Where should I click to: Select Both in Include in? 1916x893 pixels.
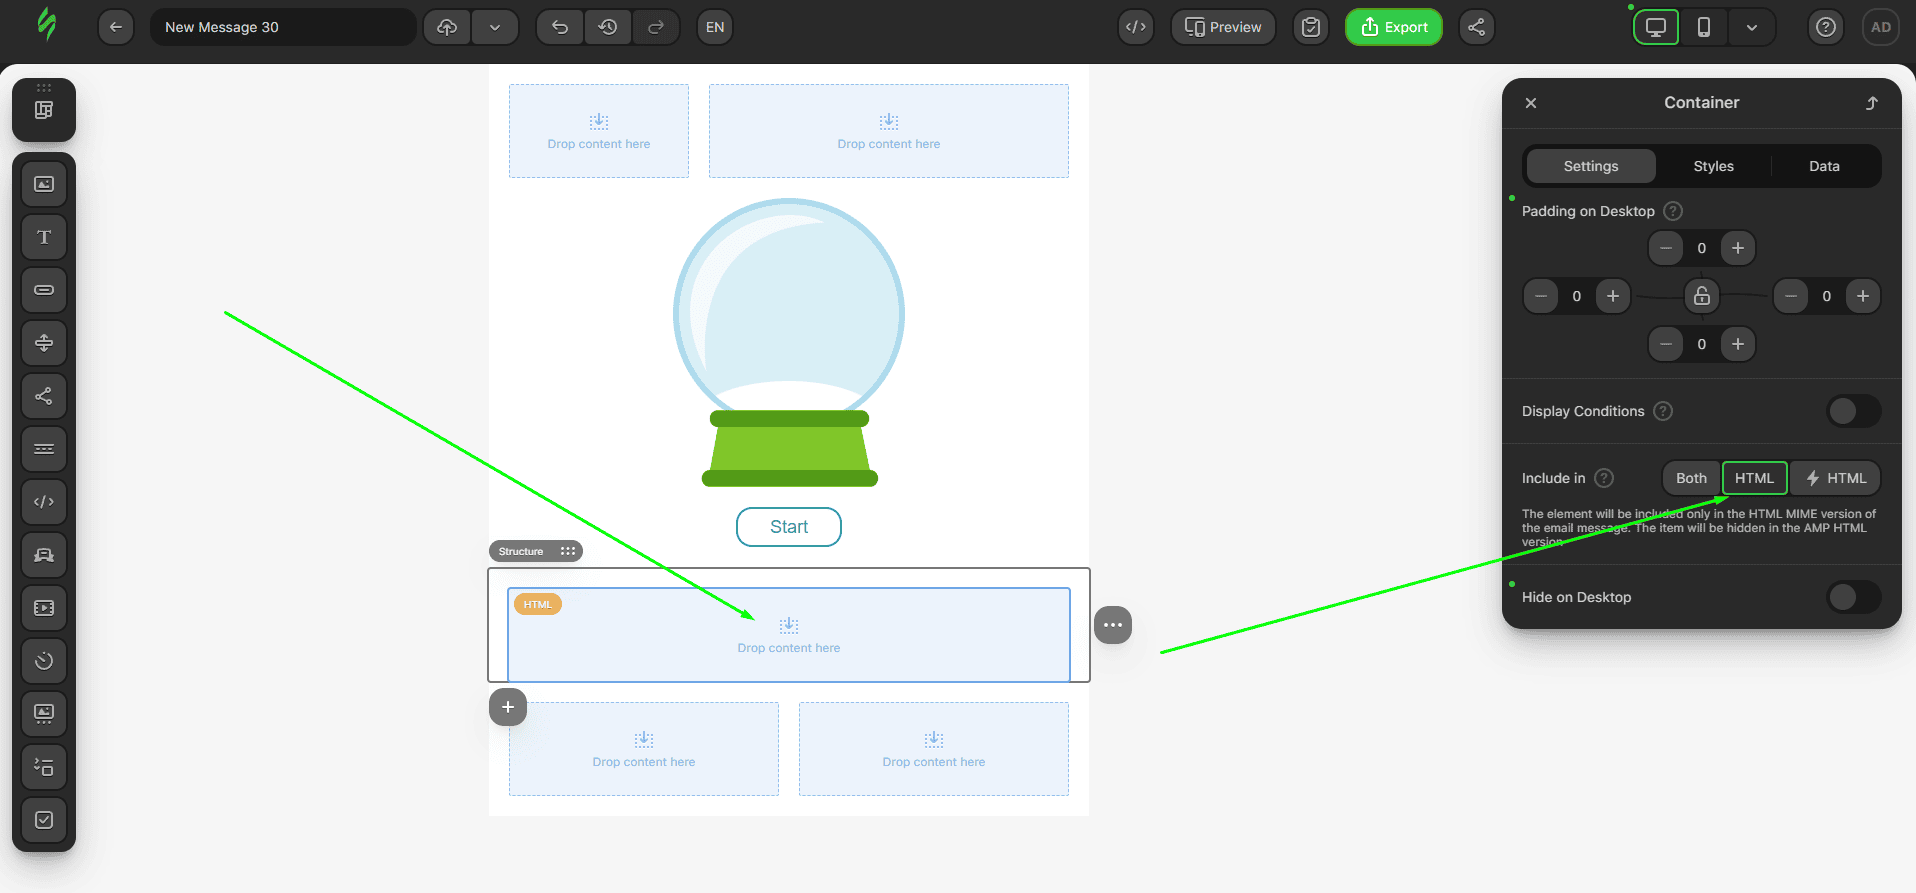(x=1691, y=478)
